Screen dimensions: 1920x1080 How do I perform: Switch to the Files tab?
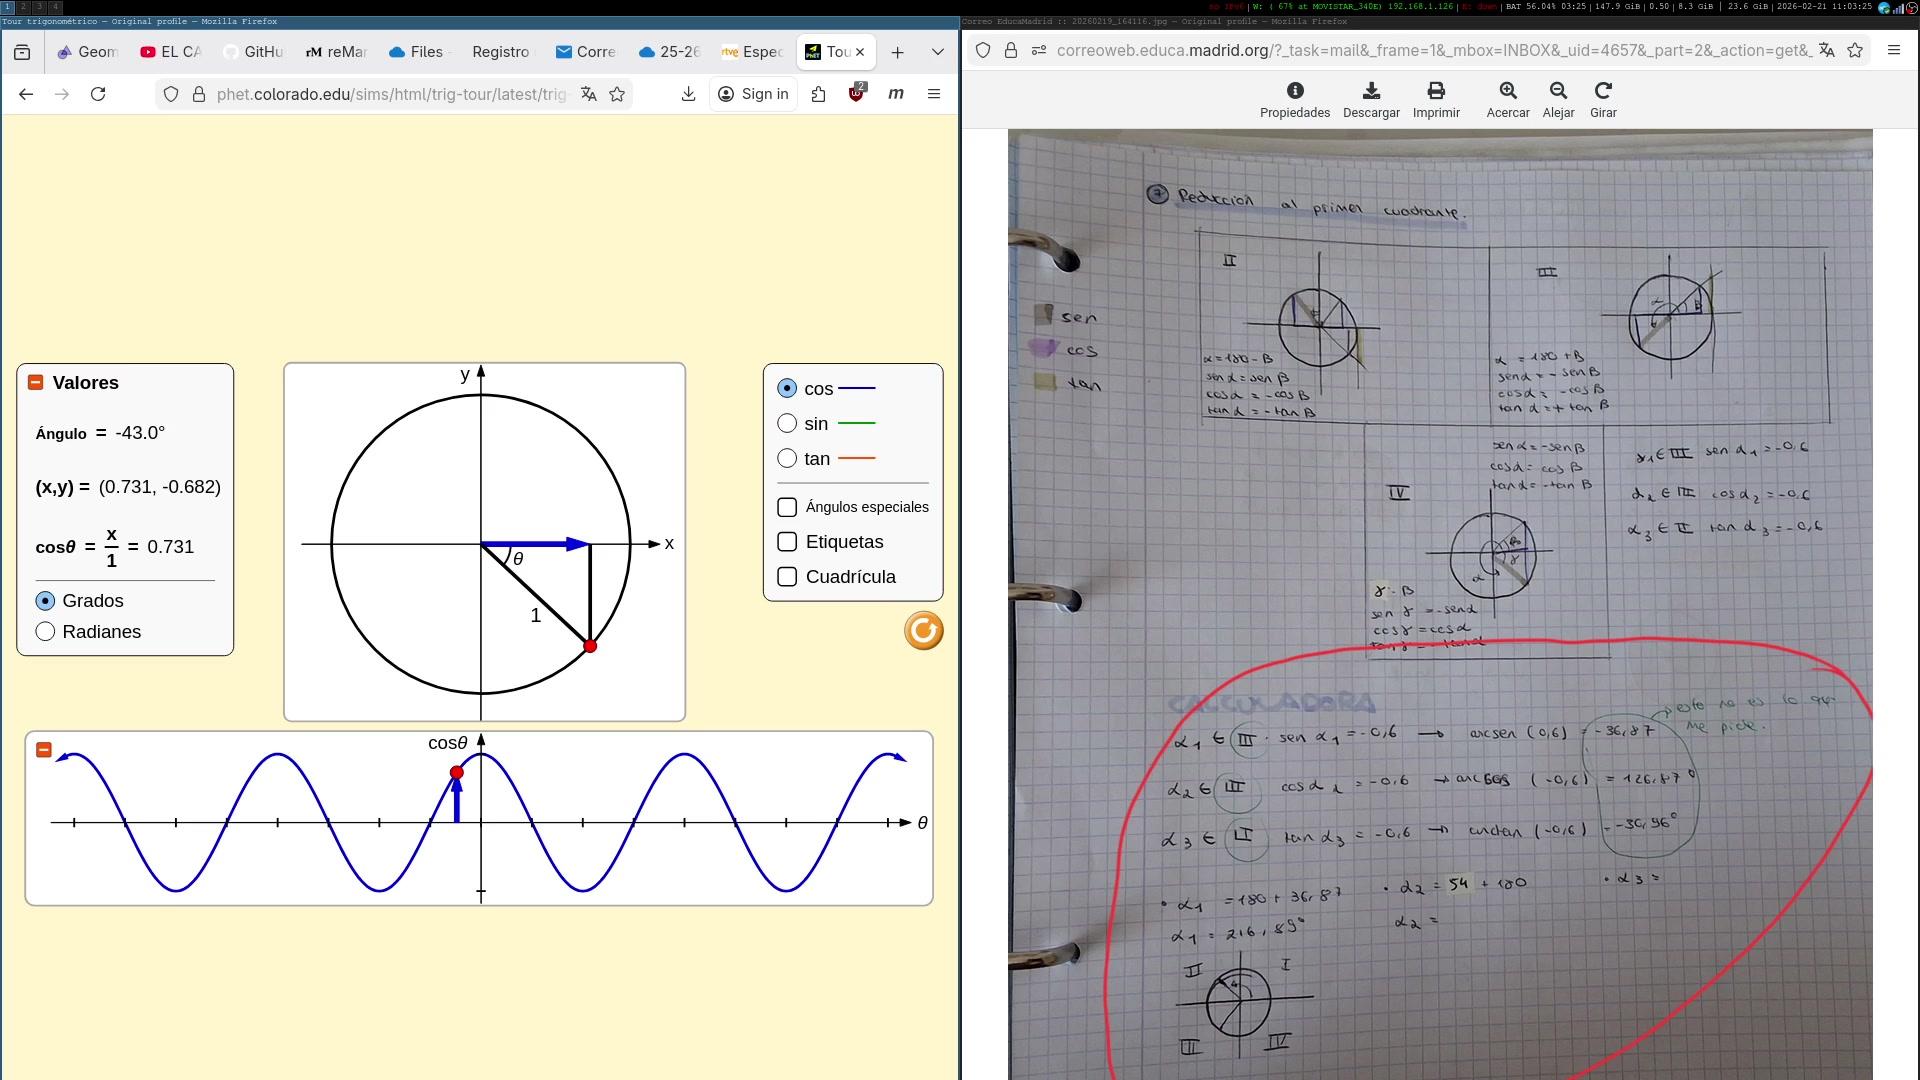tap(418, 52)
